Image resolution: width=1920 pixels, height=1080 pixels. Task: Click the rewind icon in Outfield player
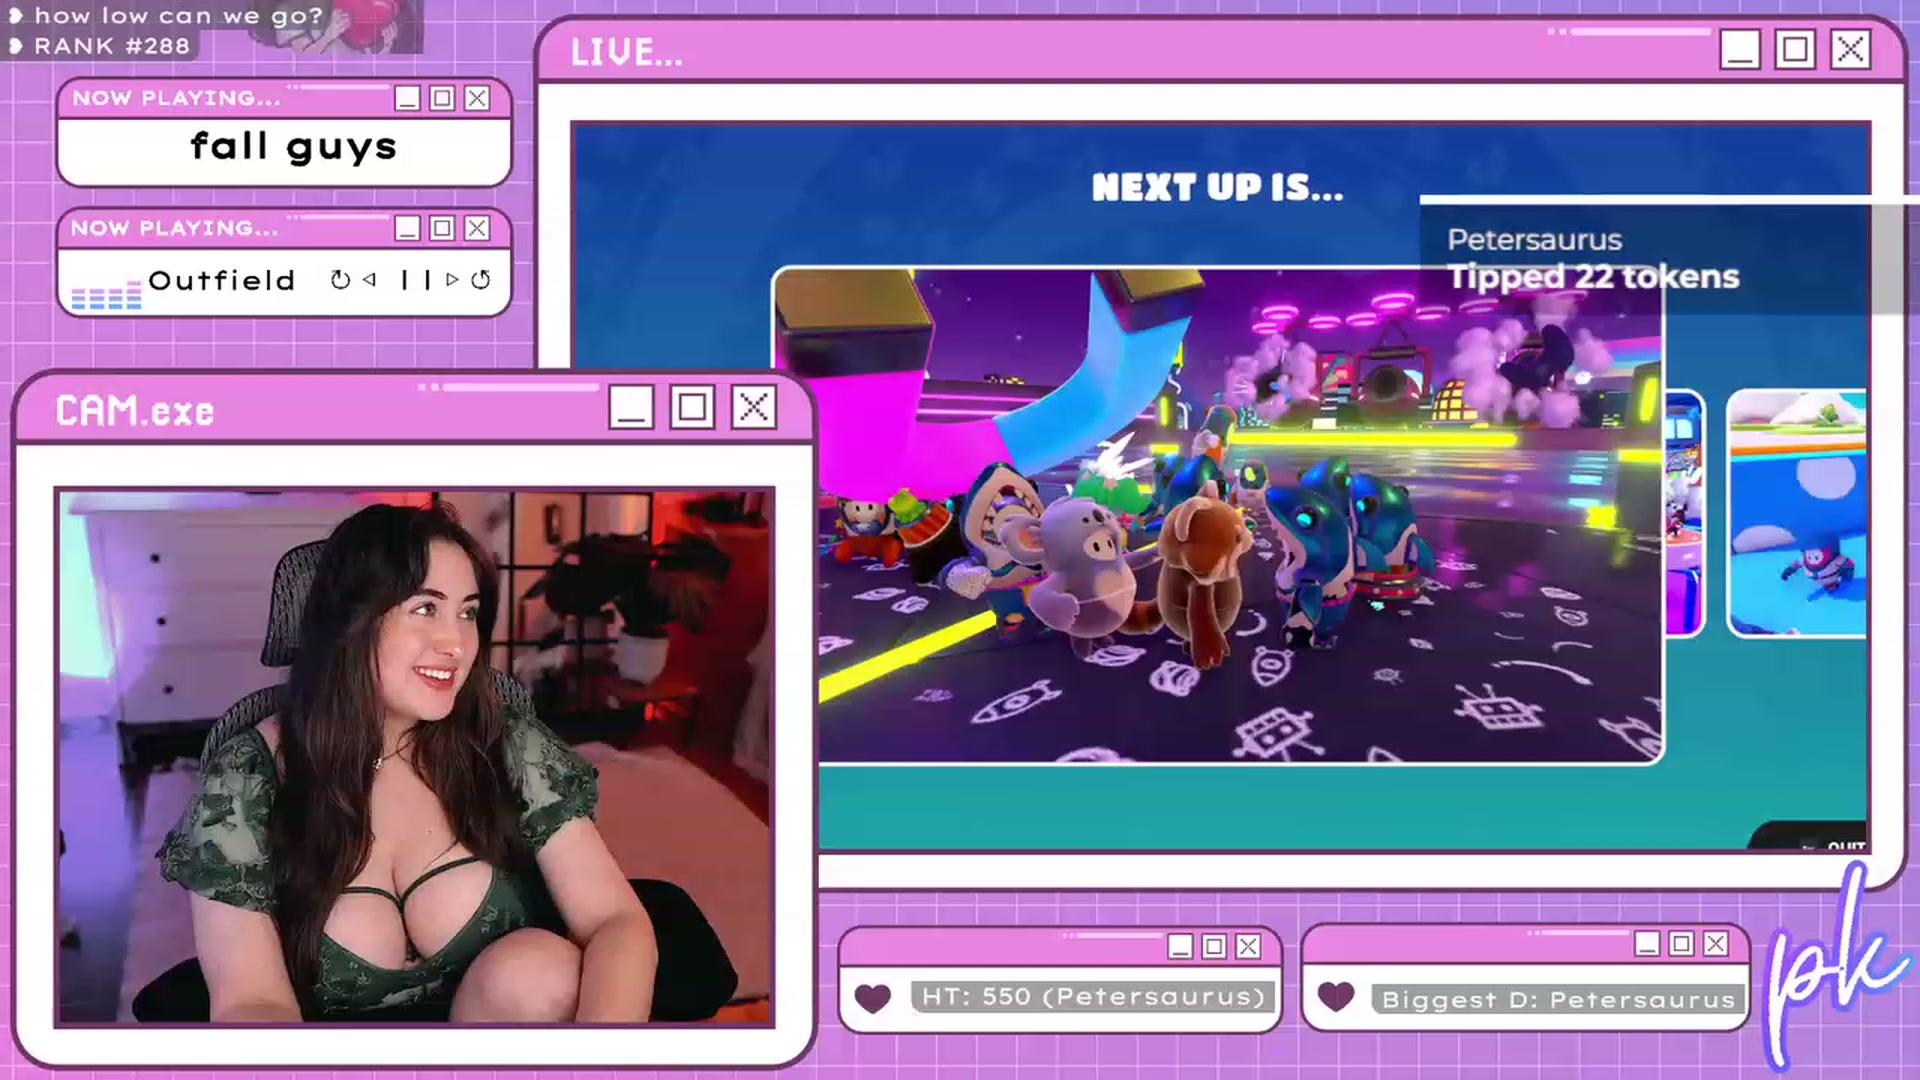(x=340, y=280)
